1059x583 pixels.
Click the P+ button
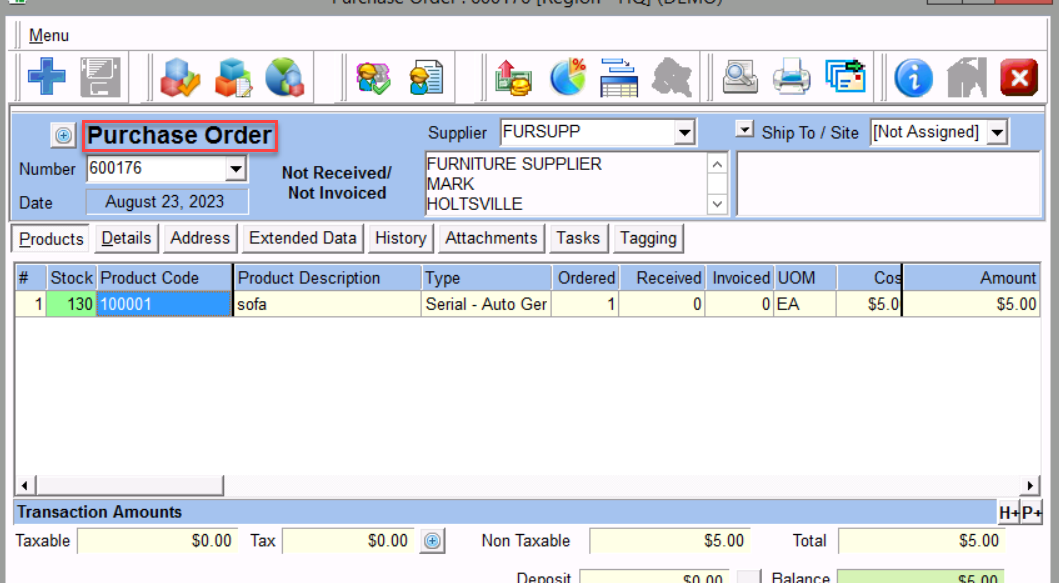point(1031,512)
